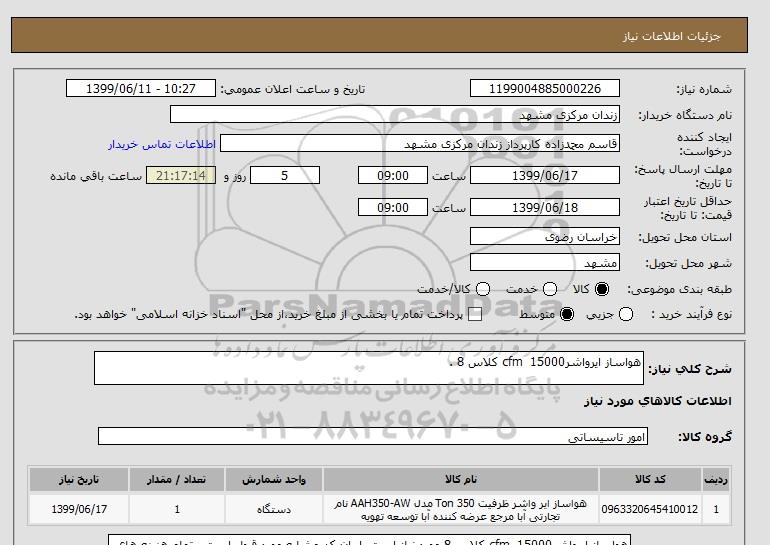
Task: Select the کالا/خدمت radio button
Action: coord(483,289)
